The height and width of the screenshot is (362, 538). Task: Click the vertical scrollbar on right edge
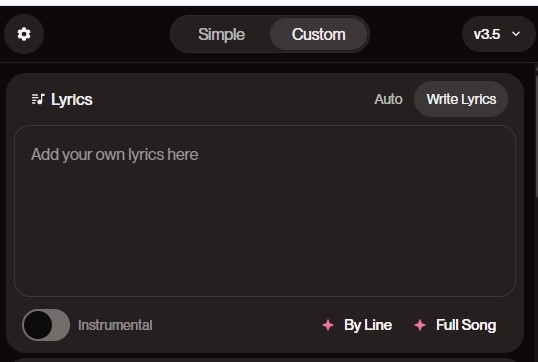click(536, 132)
